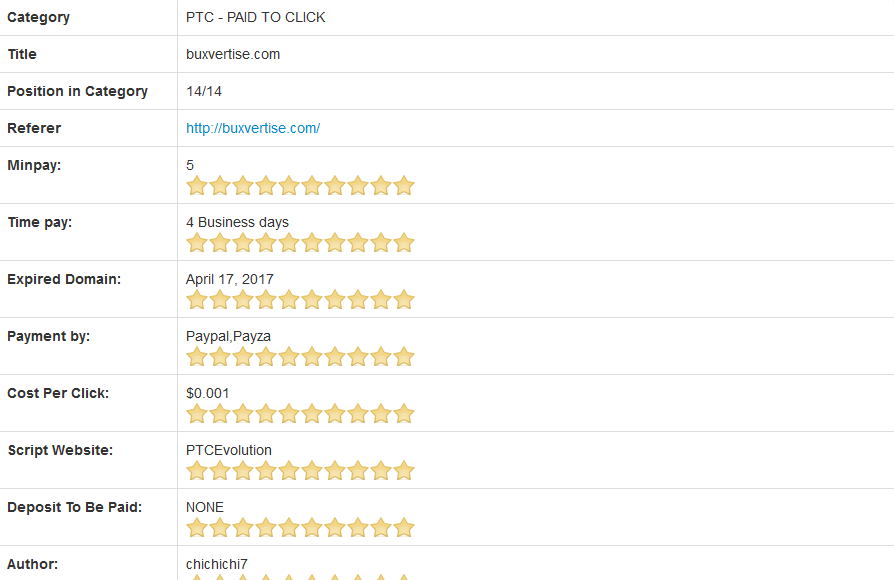Choose the tenth star under Expired Domain
This screenshot has height=580, width=894.
(x=404, y=300)
